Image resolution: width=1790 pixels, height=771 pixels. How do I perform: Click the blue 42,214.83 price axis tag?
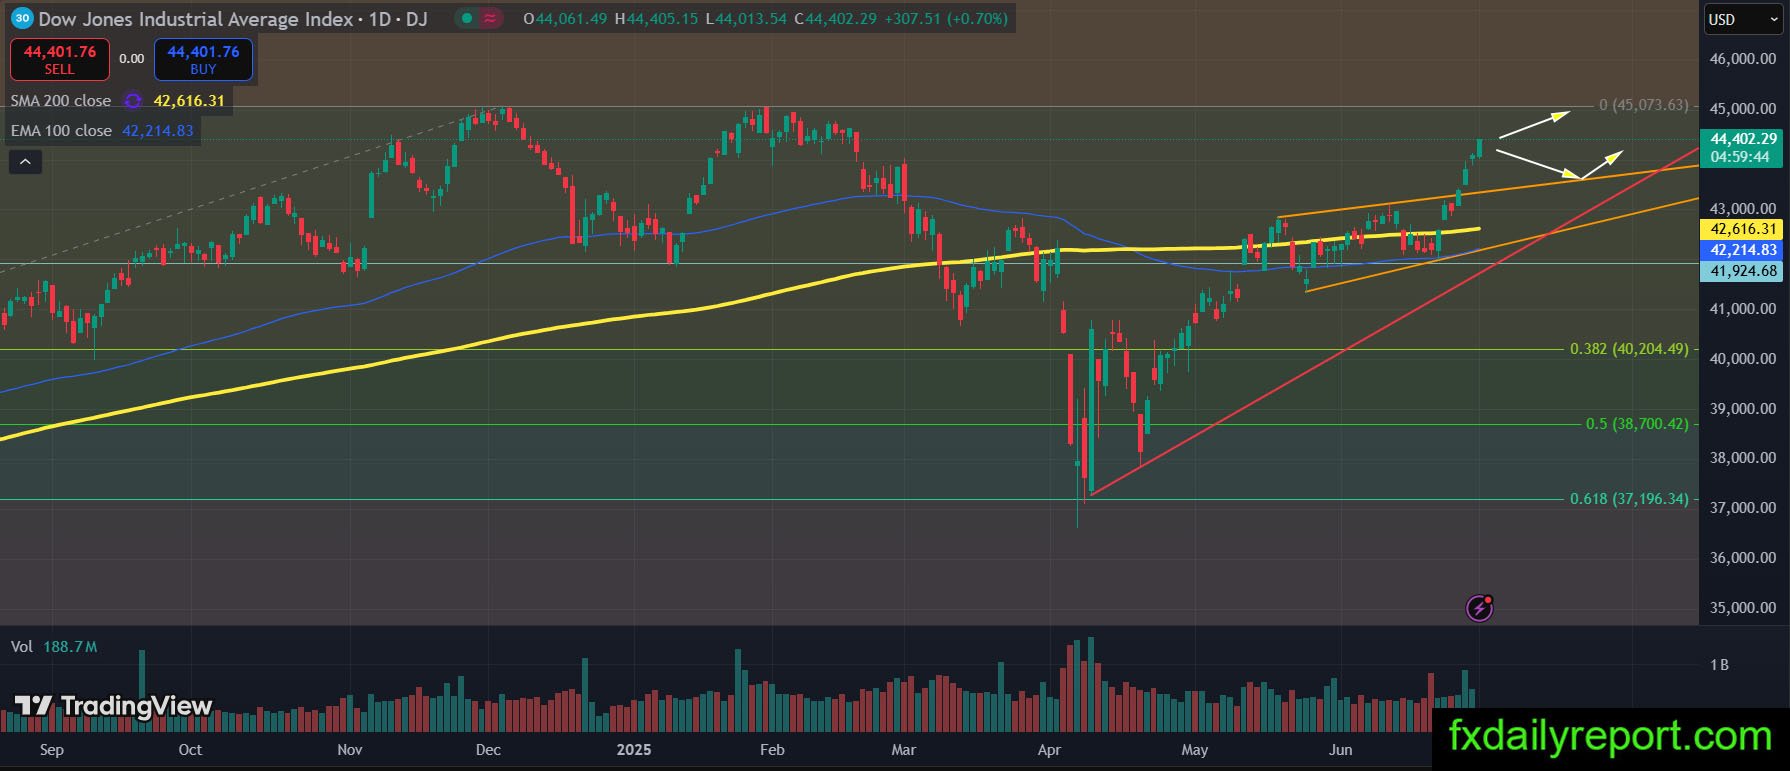(x=1743, y=250)
